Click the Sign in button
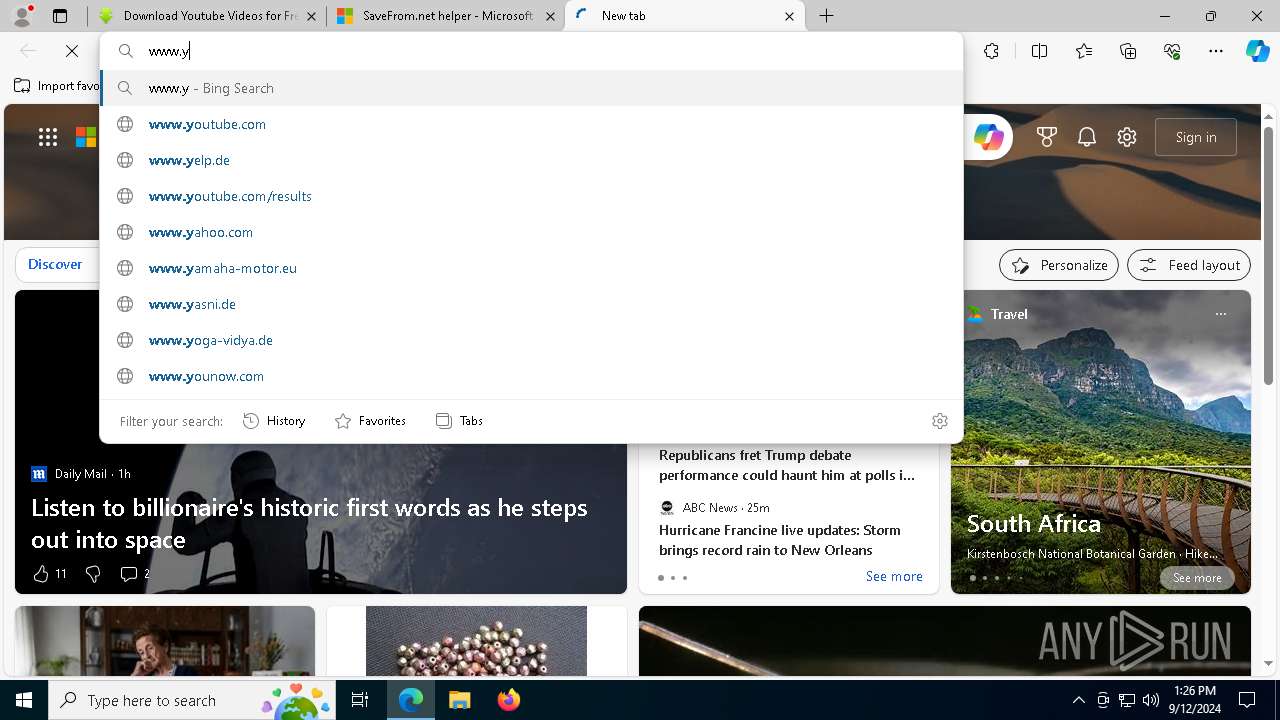This screenshot has height=720, width=1280. (1196, 137)
